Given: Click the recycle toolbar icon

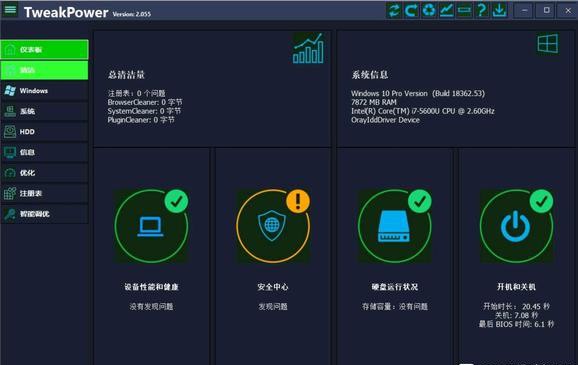Looking at the screenshot, I should click(x=429, y=10).
